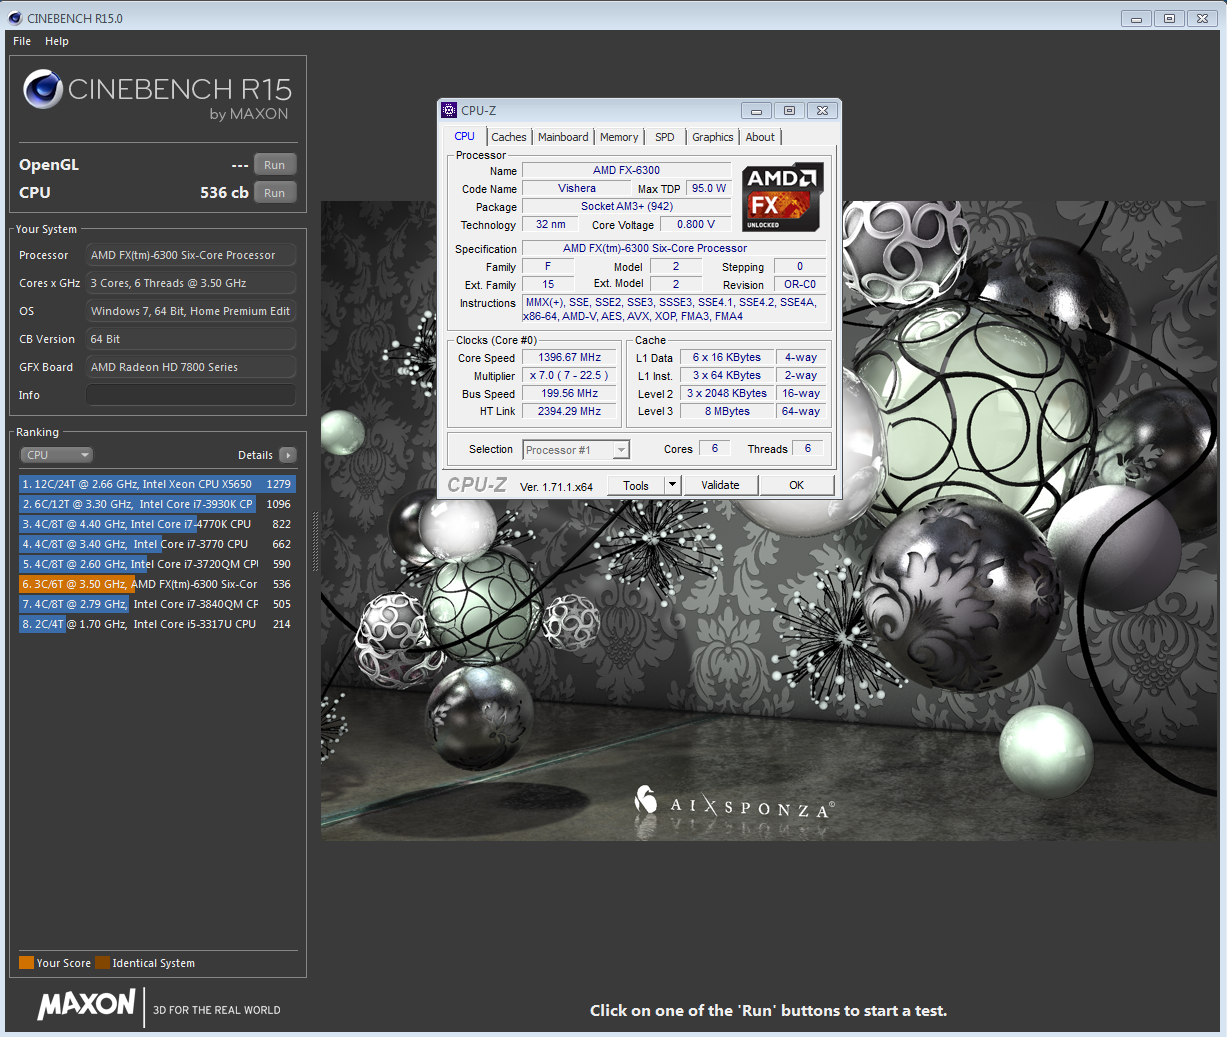1227x1037 pixels.
Task: Select Core i7-3930K ranking row
Action: click(x=158, y=504)
